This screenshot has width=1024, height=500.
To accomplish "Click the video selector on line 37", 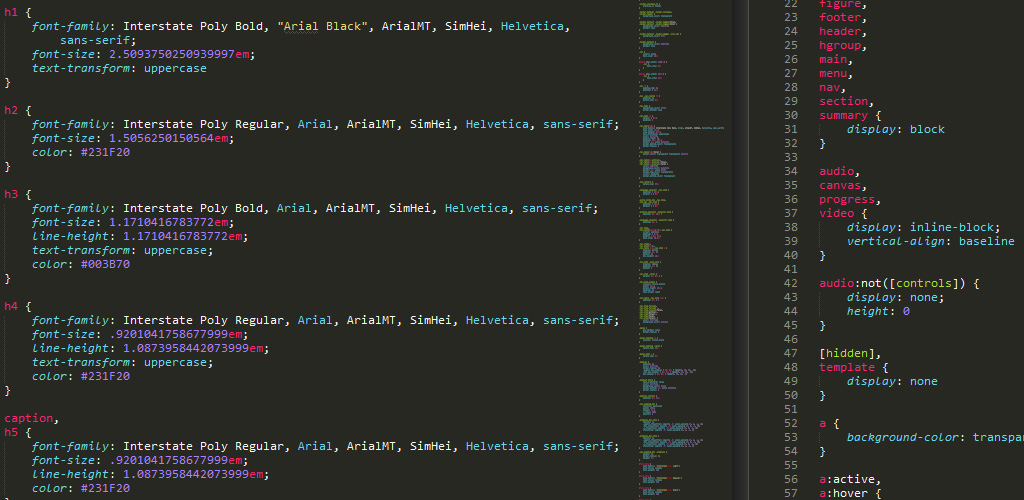I will pyautogui.click(x=837, y=213).
